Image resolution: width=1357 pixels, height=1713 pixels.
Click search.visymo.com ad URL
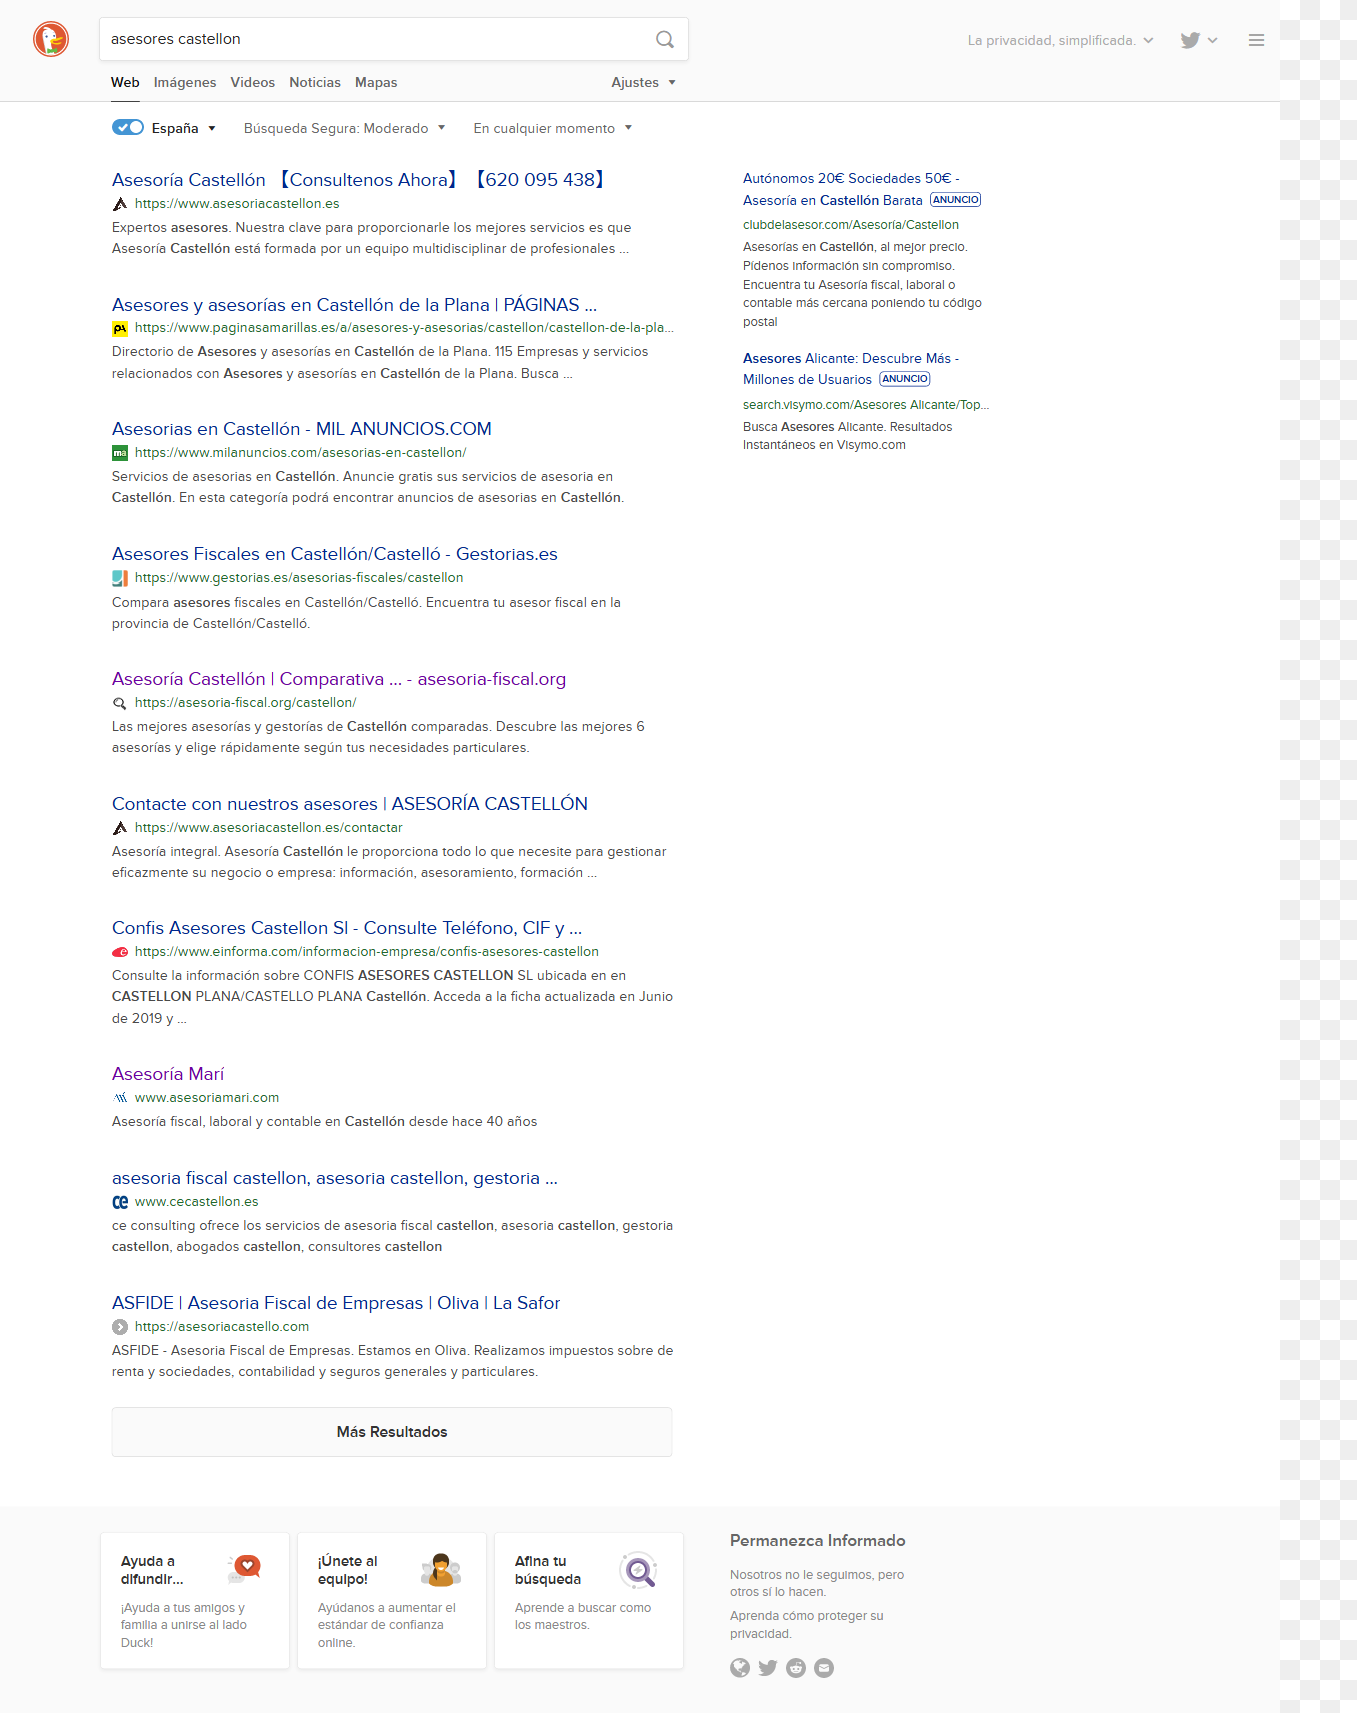pyautogui.click(x=866, y=405)
